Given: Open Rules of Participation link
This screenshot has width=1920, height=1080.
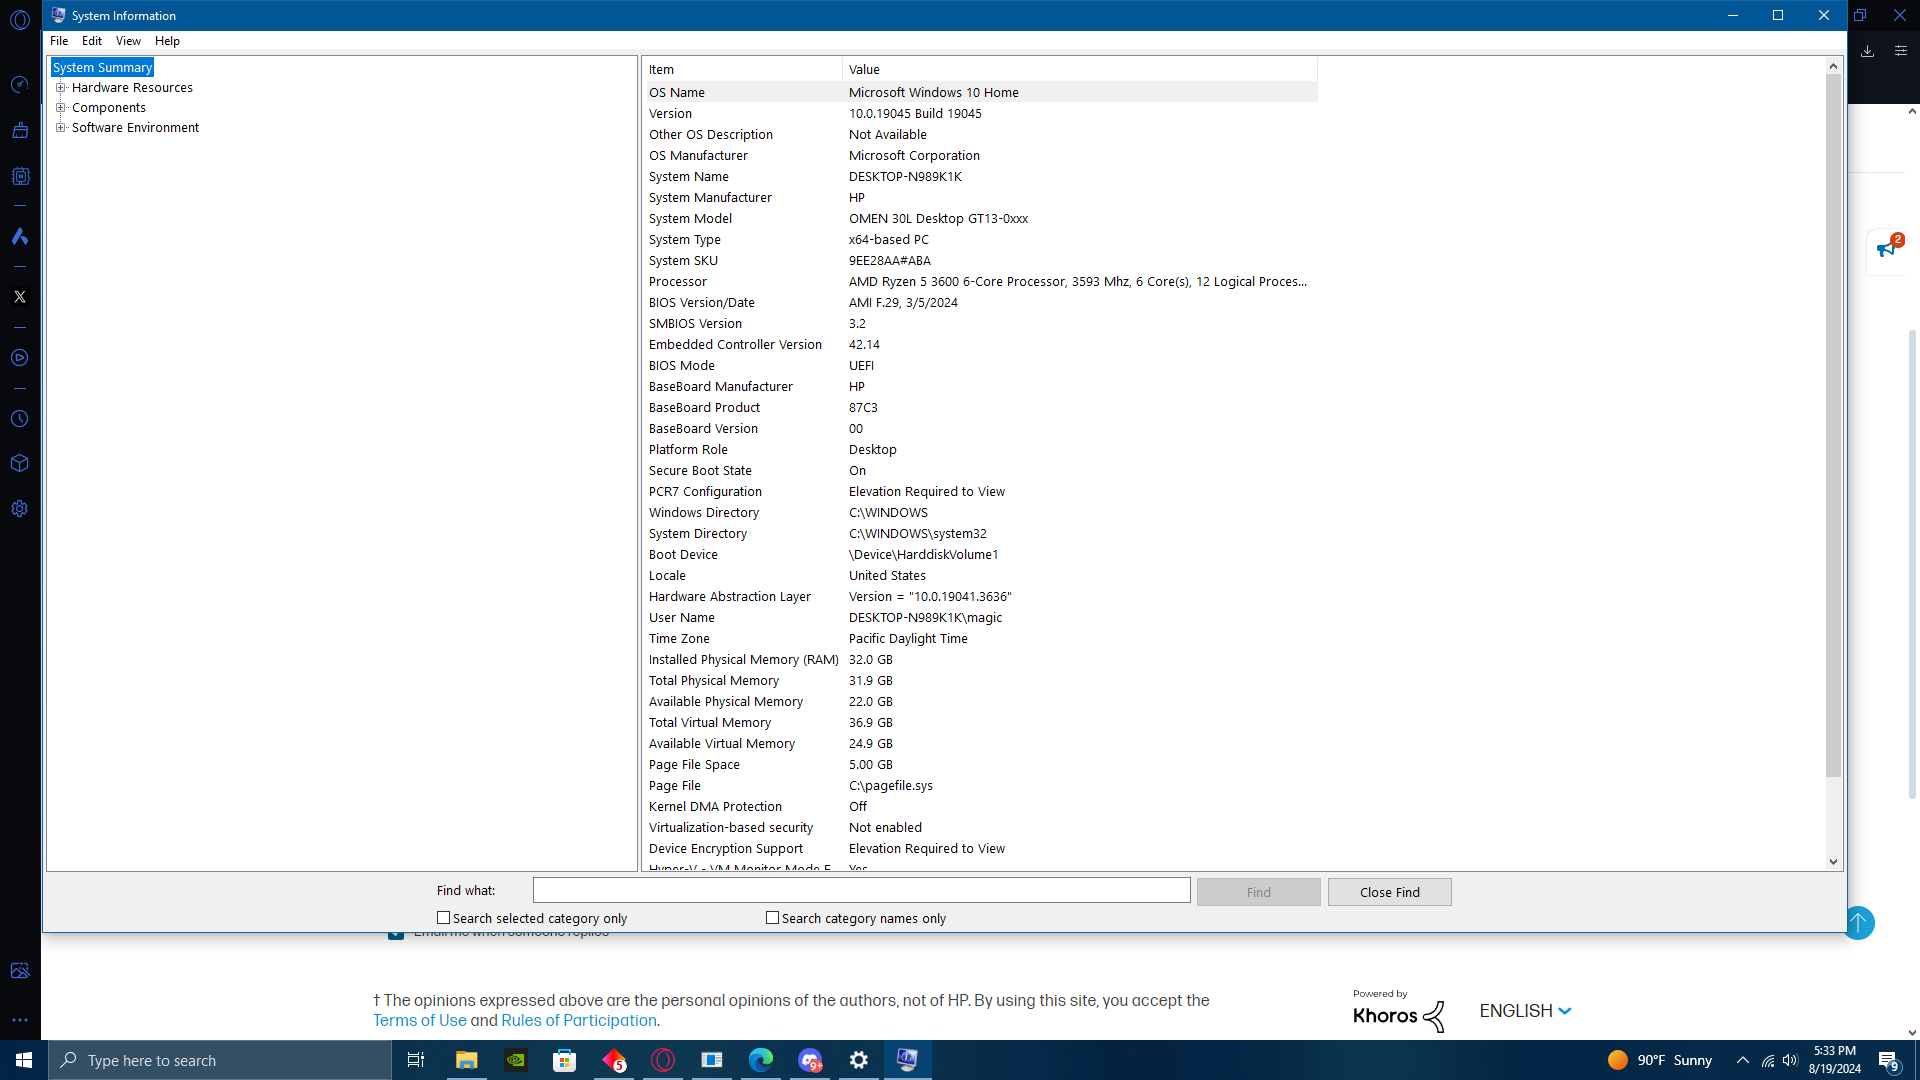Looking at the screenshot, I should tap(579, 1021).
